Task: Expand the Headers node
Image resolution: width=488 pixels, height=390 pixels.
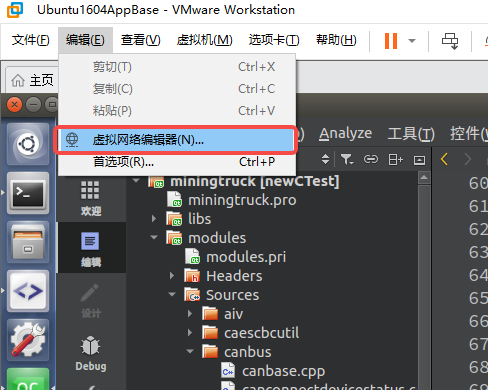Action: 172,276
